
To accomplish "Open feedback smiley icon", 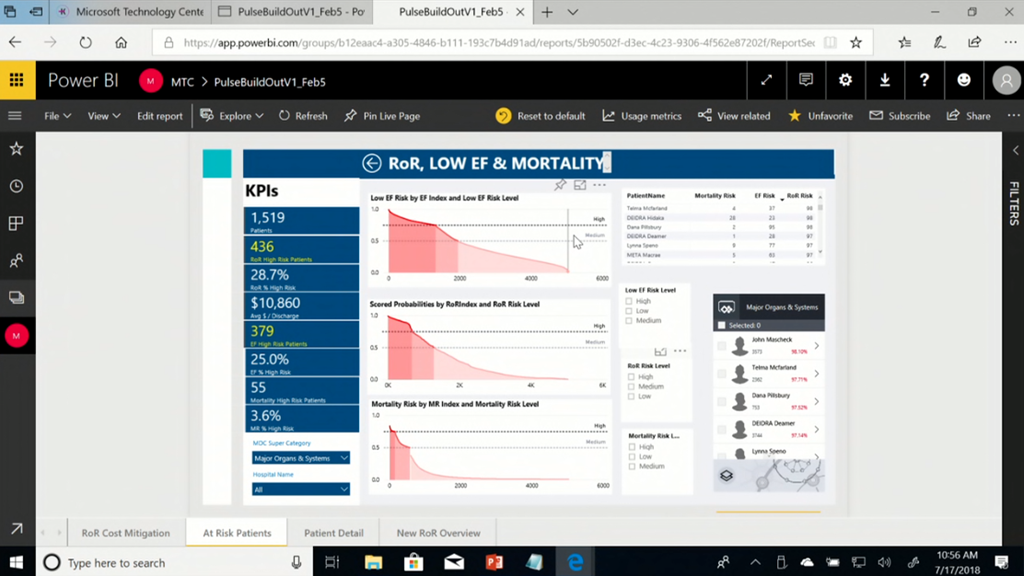I will pyautogui.click(x=964, y=80).
